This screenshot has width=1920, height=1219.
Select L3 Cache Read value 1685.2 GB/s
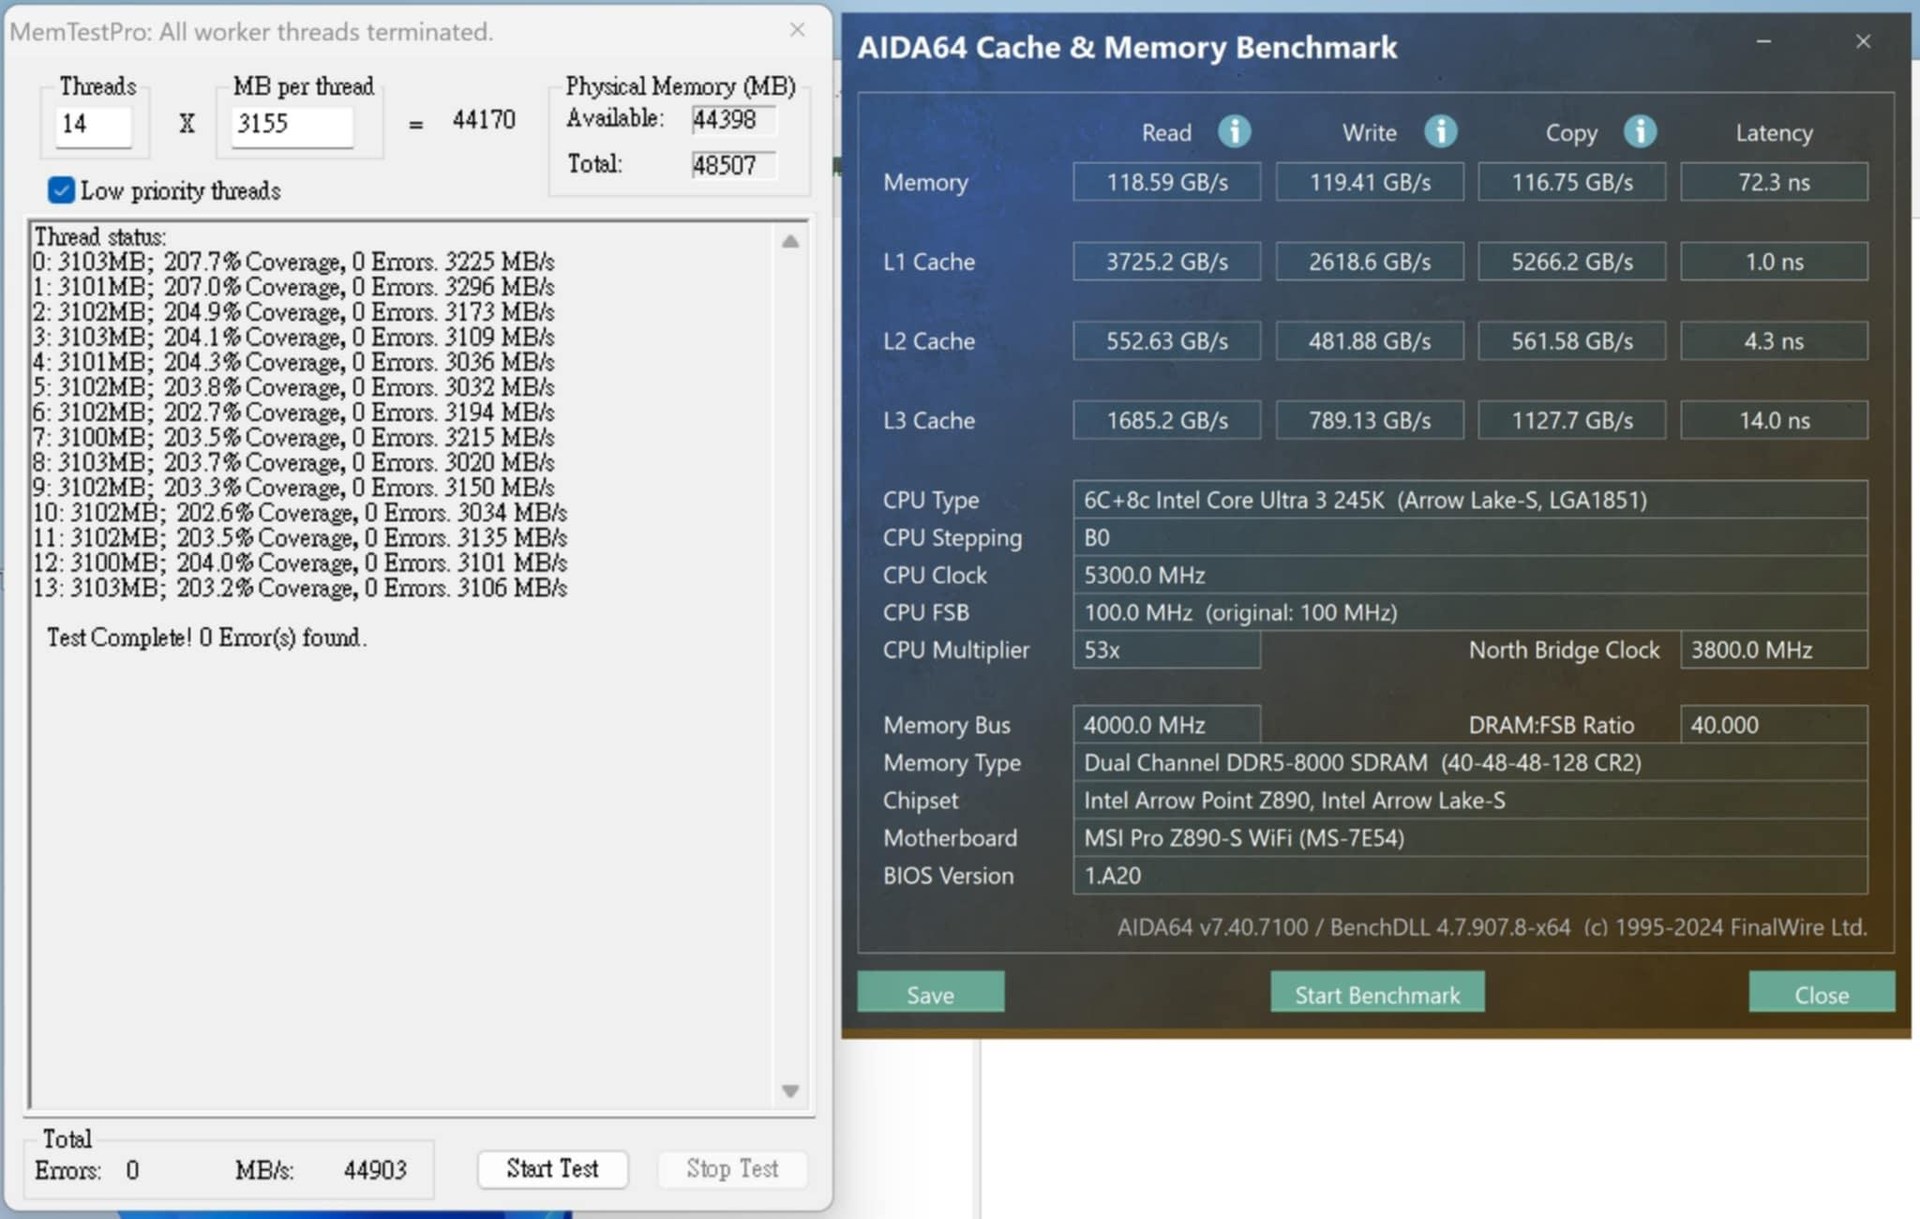click(1166, 420)
